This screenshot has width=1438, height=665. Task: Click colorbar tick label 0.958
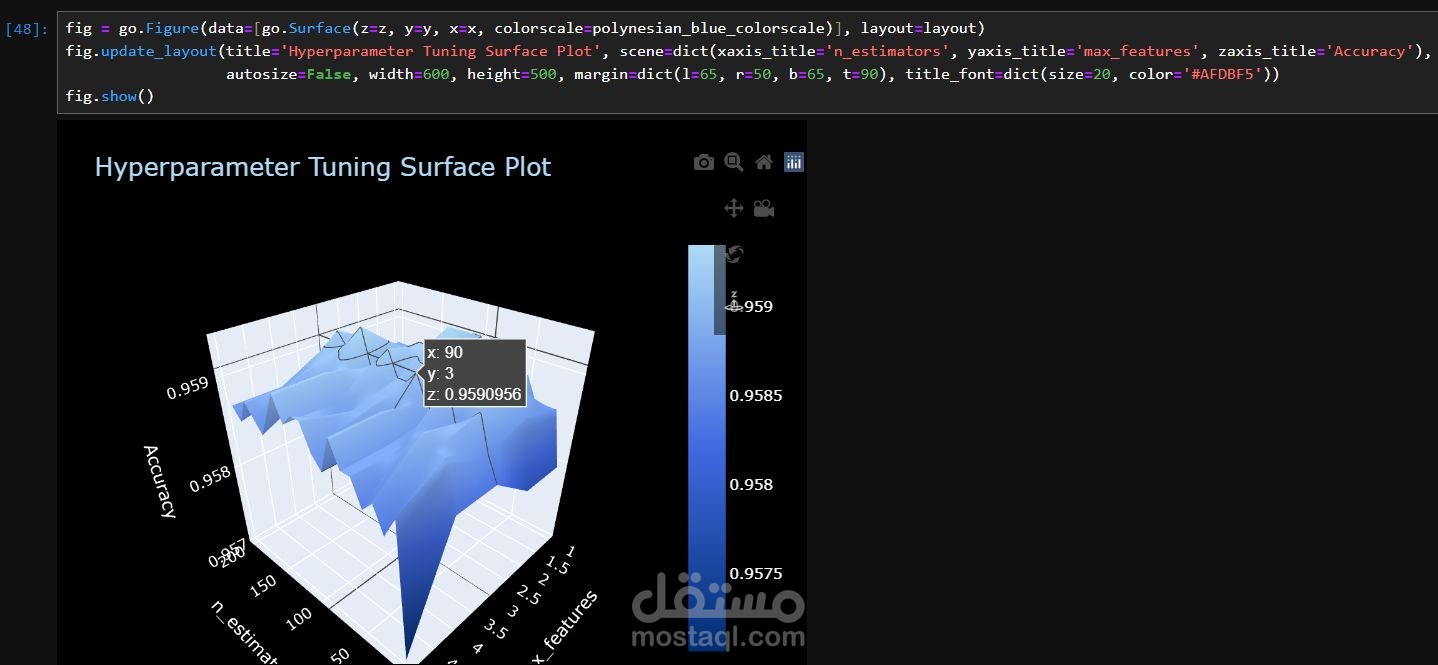751,484
